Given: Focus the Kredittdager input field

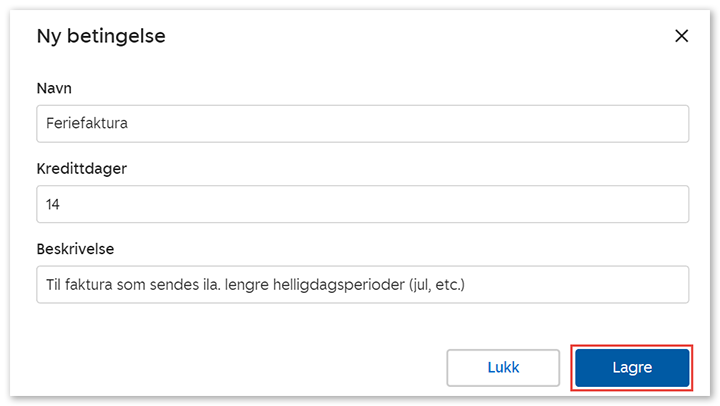Looking at the screenshot, I should [362, 204].
